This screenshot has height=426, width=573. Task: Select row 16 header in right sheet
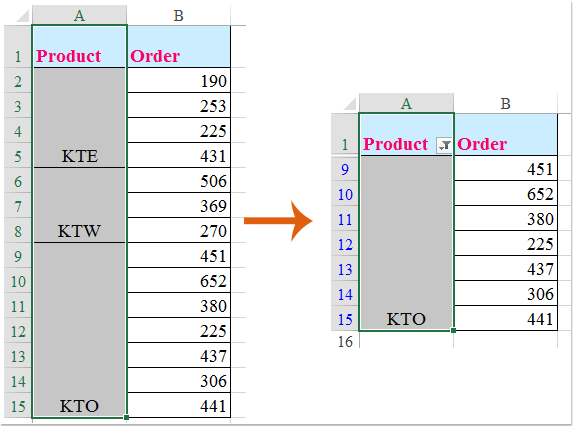pyautogui.click(x=345, y=341)
